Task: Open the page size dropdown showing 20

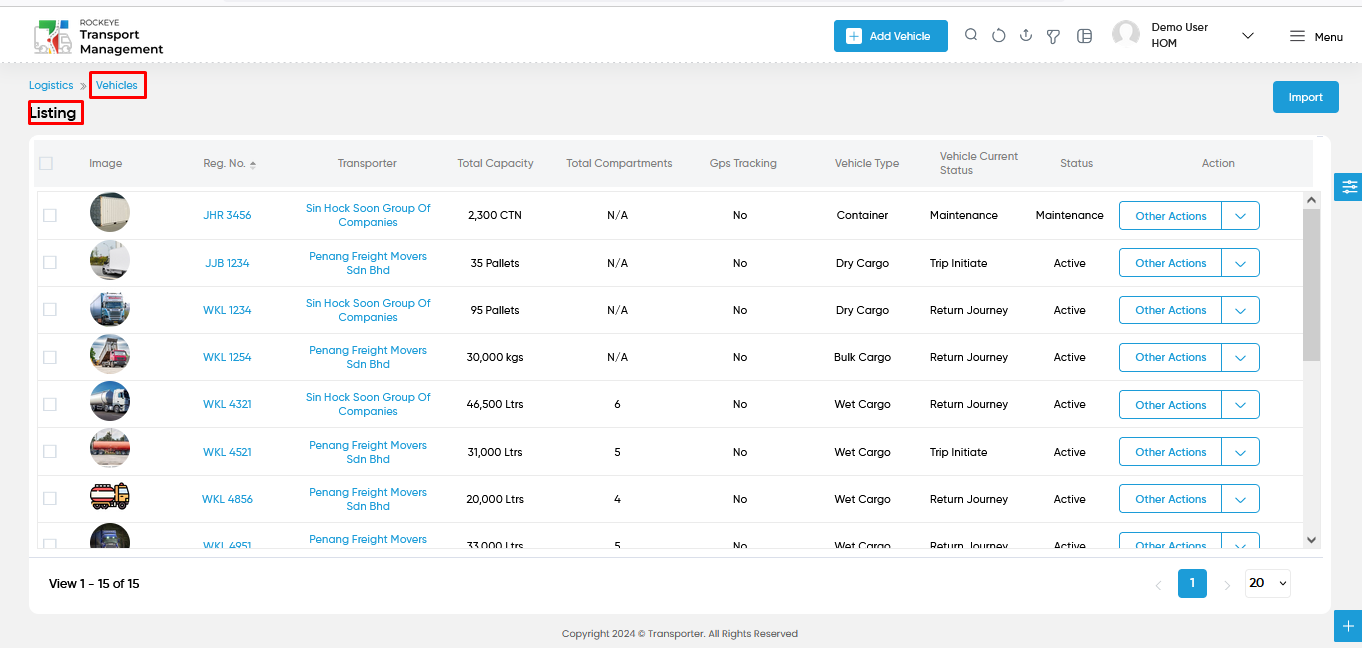Action: click(x=1268, y=583)
